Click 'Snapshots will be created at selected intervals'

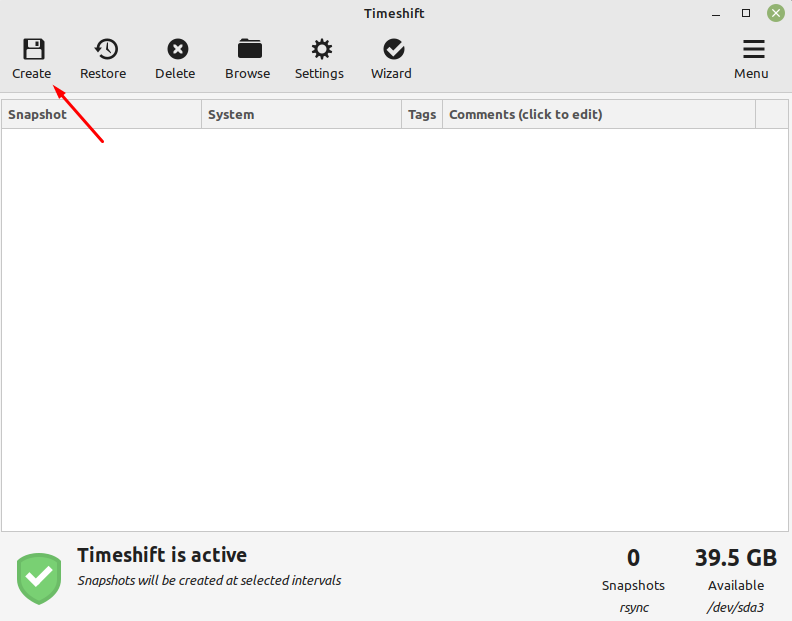click(209, 581)
